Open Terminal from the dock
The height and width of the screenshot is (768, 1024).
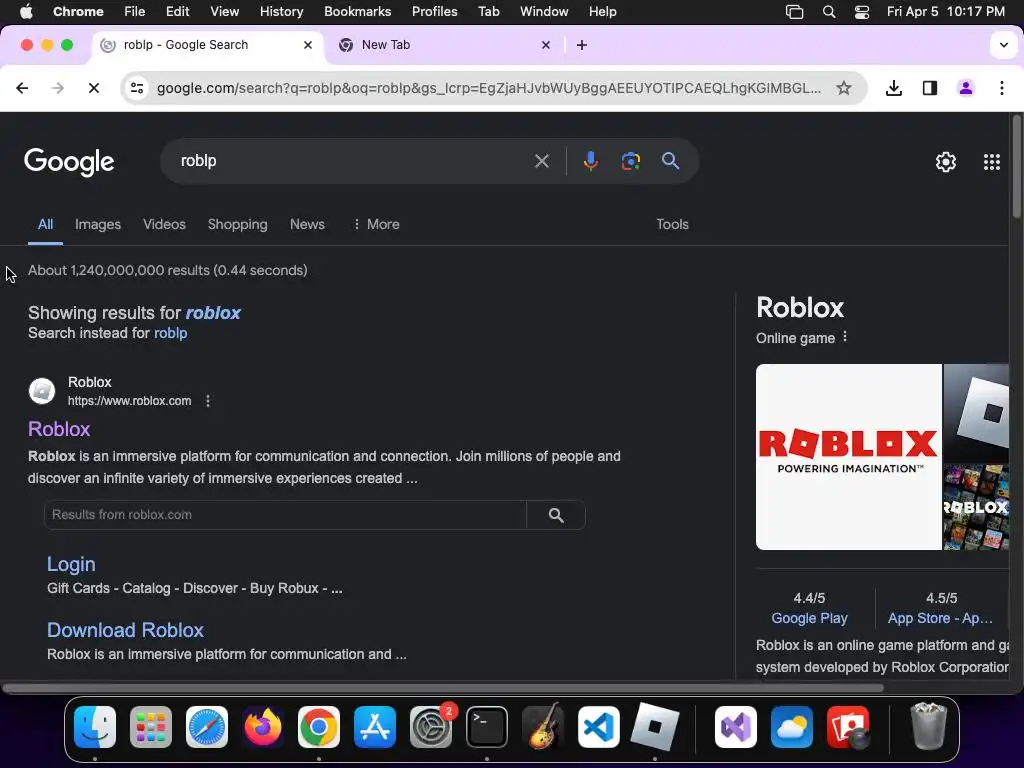tap(487, 727)
